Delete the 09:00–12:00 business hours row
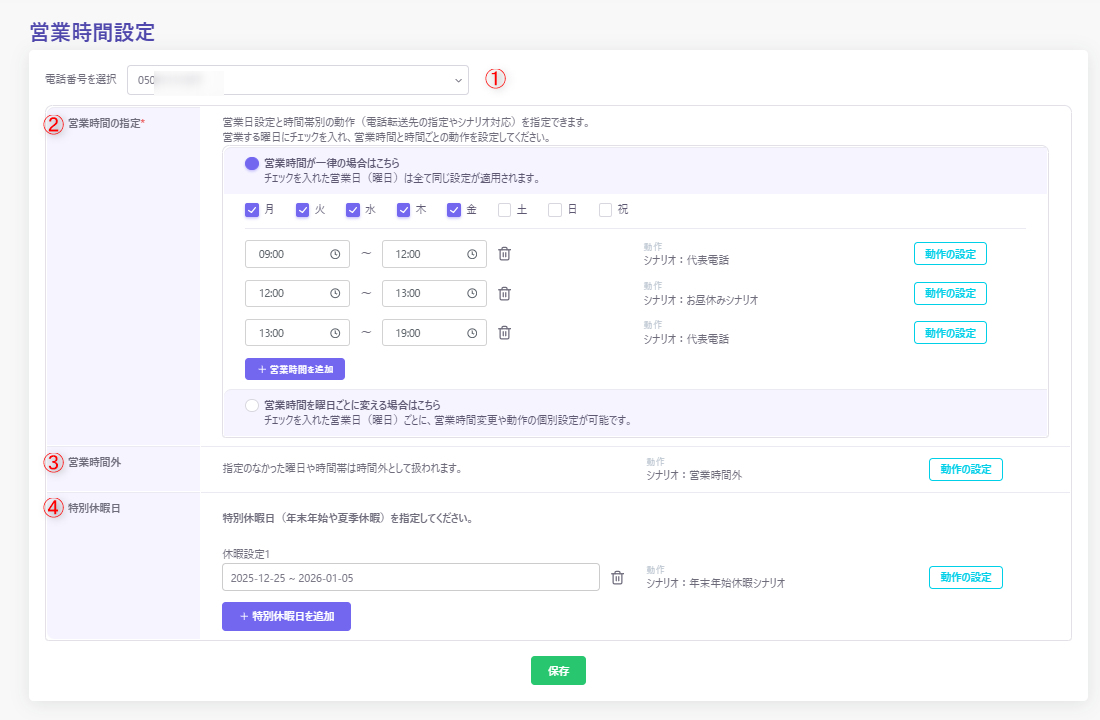This screenshot has width=1100, height=720. [505, 254]
